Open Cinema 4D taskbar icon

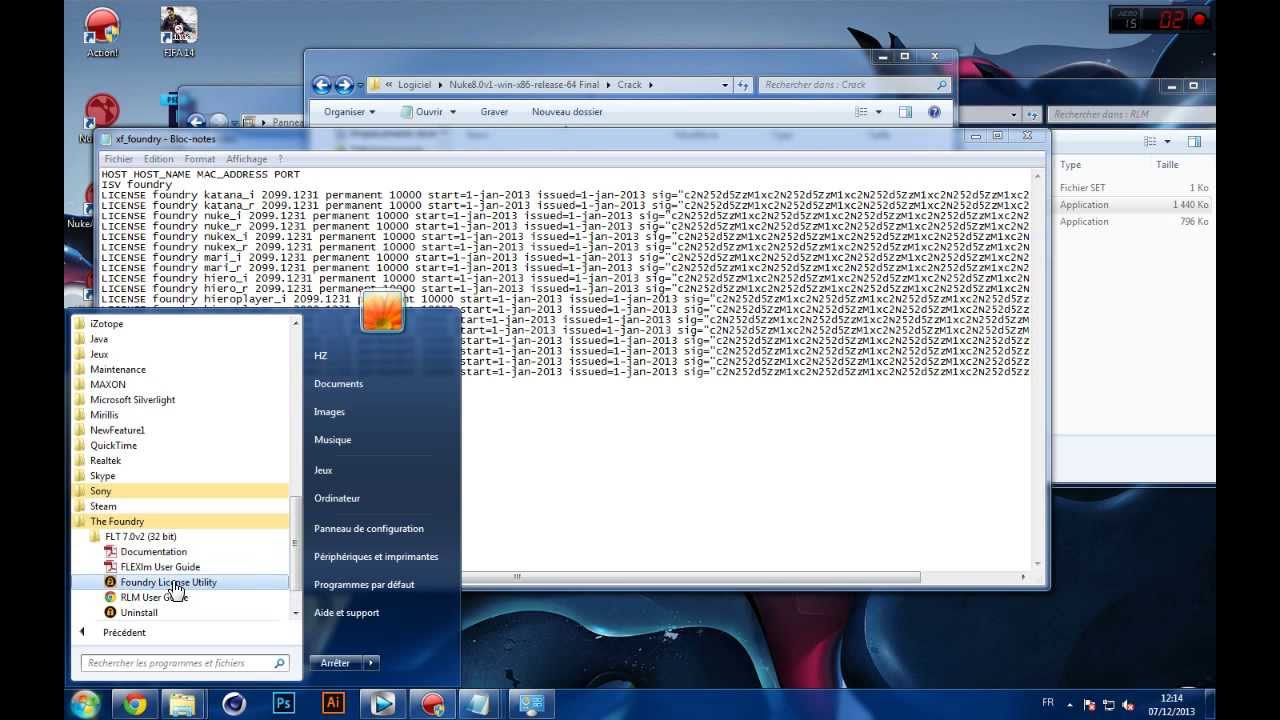click(x=234, y=704)
